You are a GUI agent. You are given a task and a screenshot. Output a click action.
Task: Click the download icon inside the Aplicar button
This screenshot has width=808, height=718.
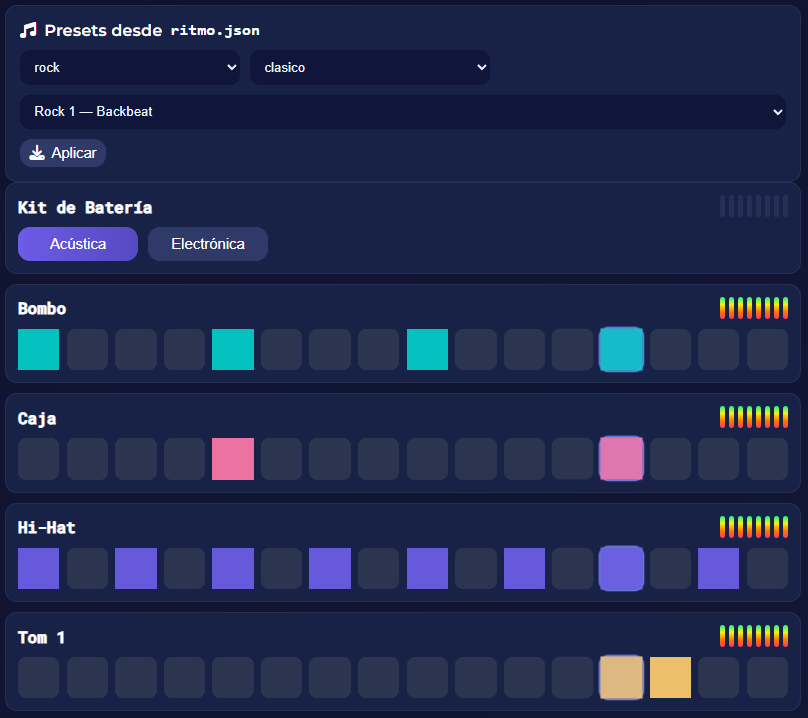click(36, 153)
